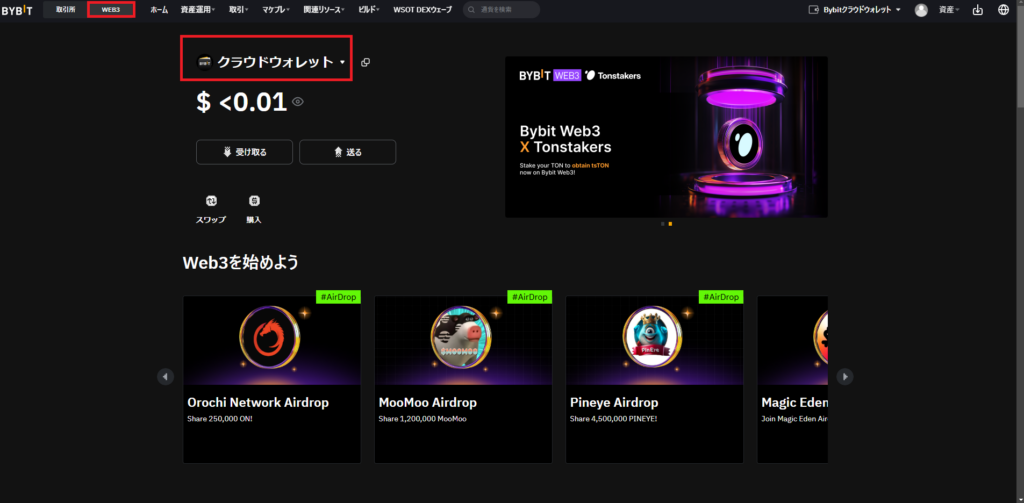This screenshot has width=1024, height=503.
Task: Click the MooMoo coin icon
Action: click(461, 336)
